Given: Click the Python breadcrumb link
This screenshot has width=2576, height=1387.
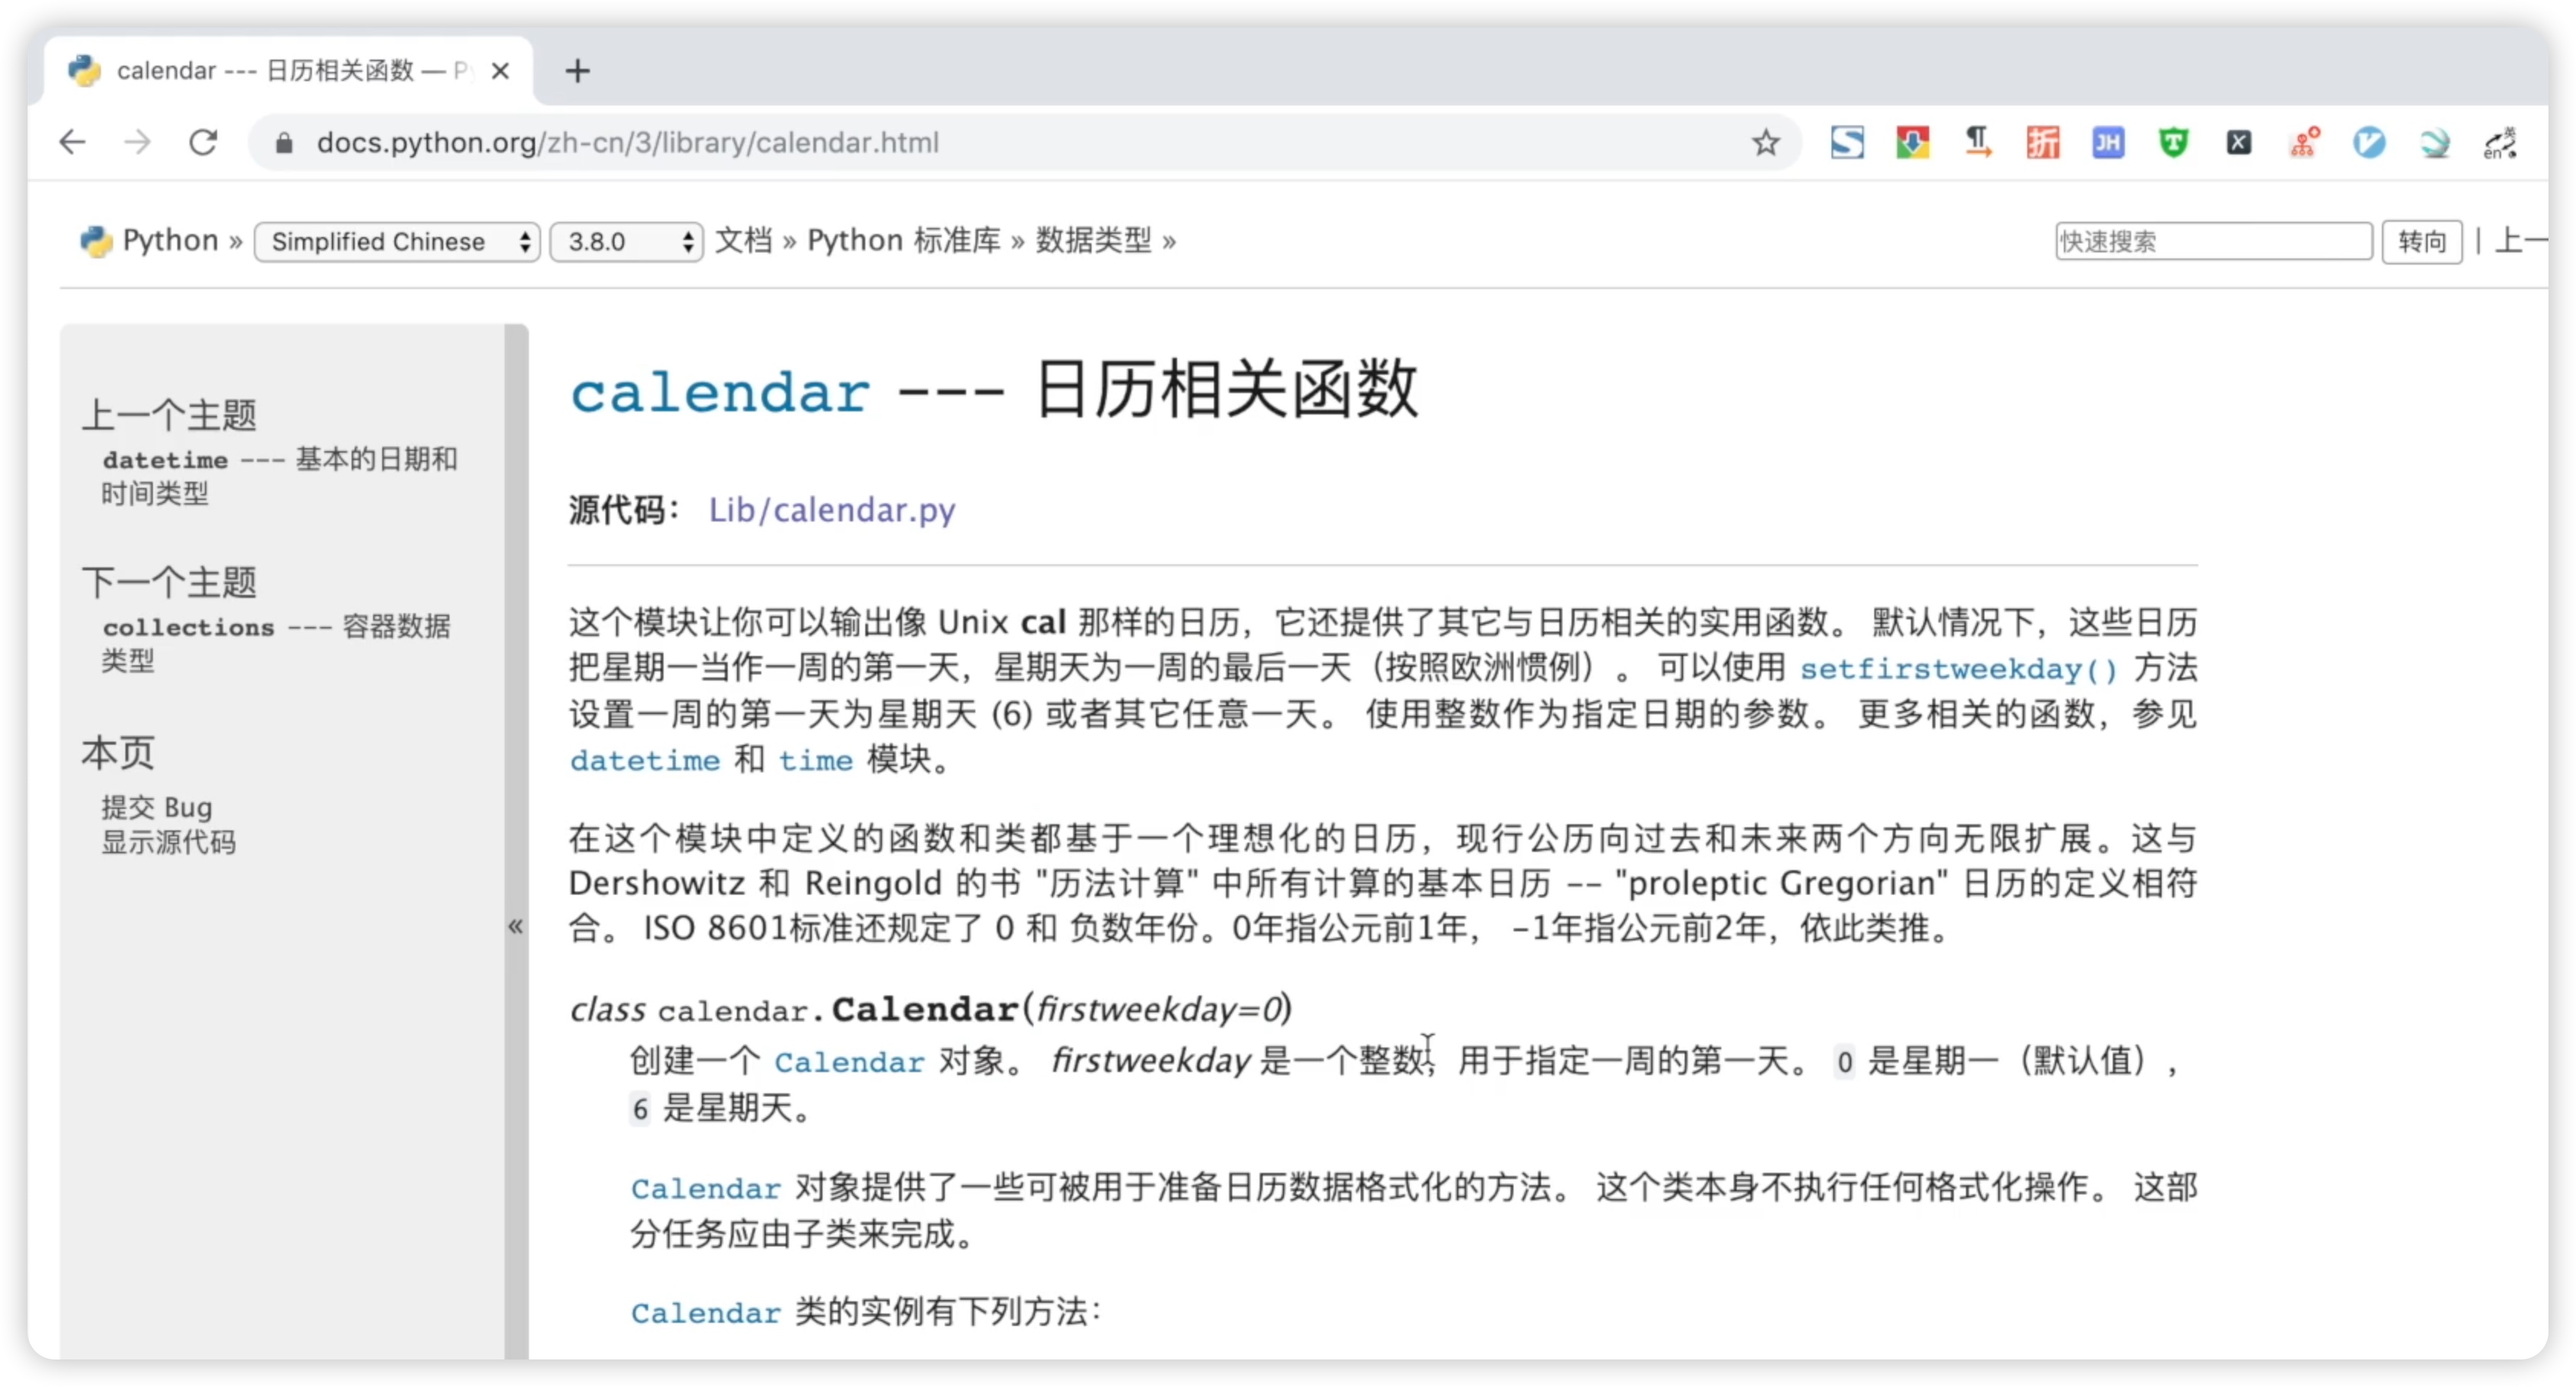Looking at the screenshot, I should (x=170, y=240).
